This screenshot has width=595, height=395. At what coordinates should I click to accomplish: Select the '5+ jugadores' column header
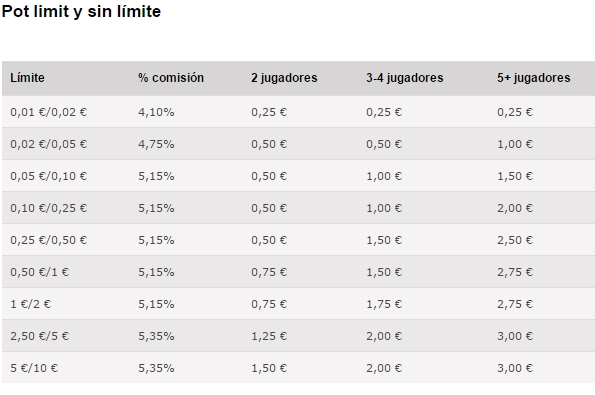pos(534,78)
